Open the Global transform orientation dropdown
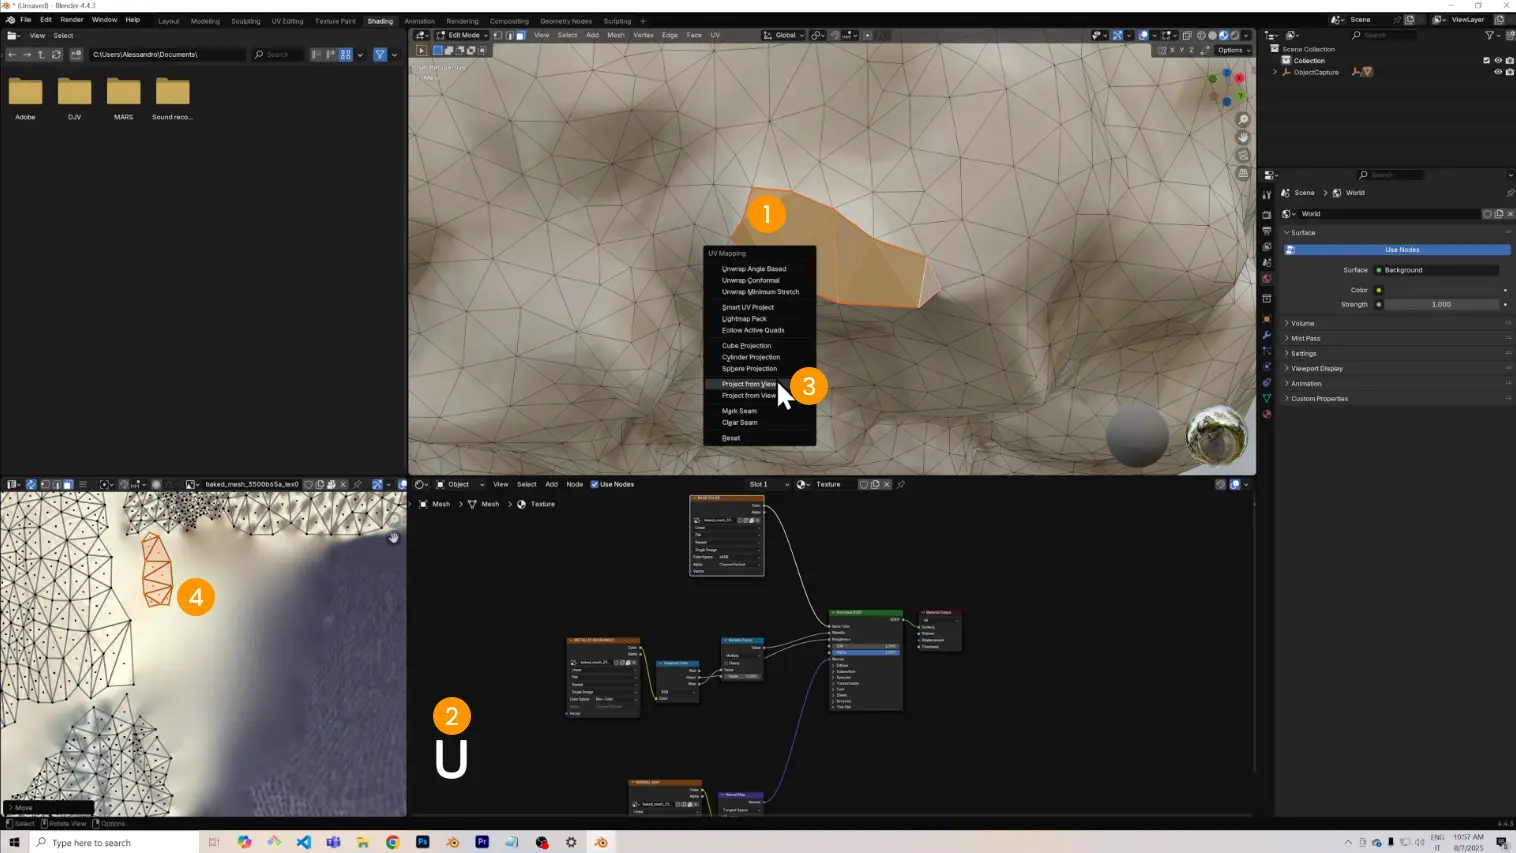Screen dimensions: 1516x853 pos(785,35)
